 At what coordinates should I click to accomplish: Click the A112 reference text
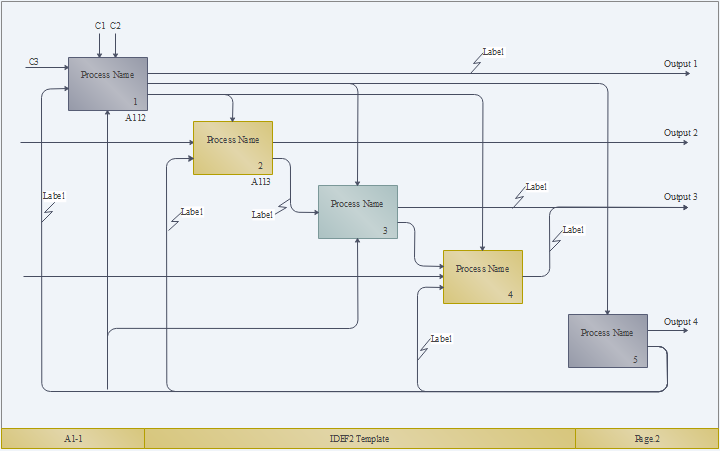pyautogui.click(x=135, y=118)
